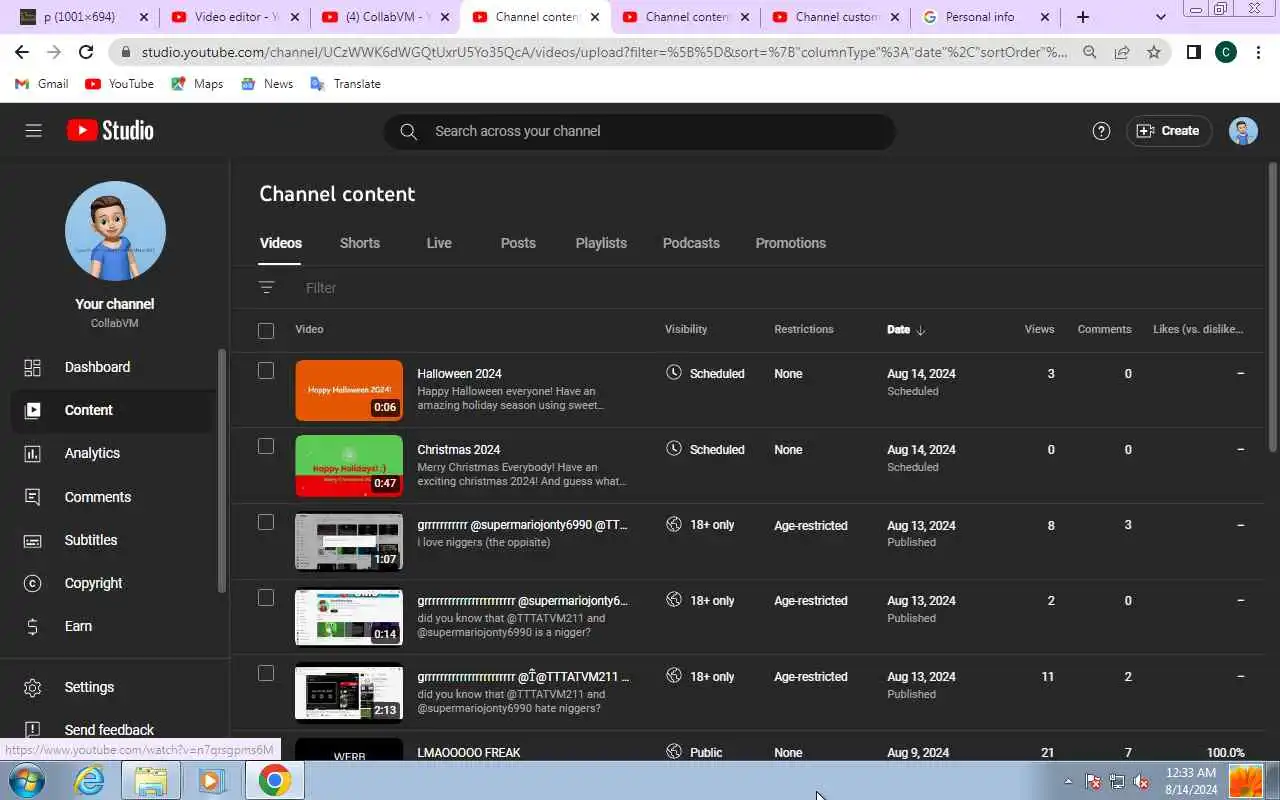The height and width of the screenshot is (800, 1280).
Task: Switch to the Videos tab
Action: [x=280, y=243]
